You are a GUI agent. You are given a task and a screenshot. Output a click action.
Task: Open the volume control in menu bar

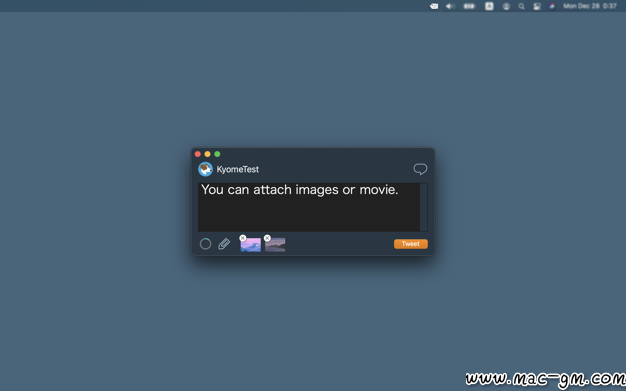(x=450, y=6)
